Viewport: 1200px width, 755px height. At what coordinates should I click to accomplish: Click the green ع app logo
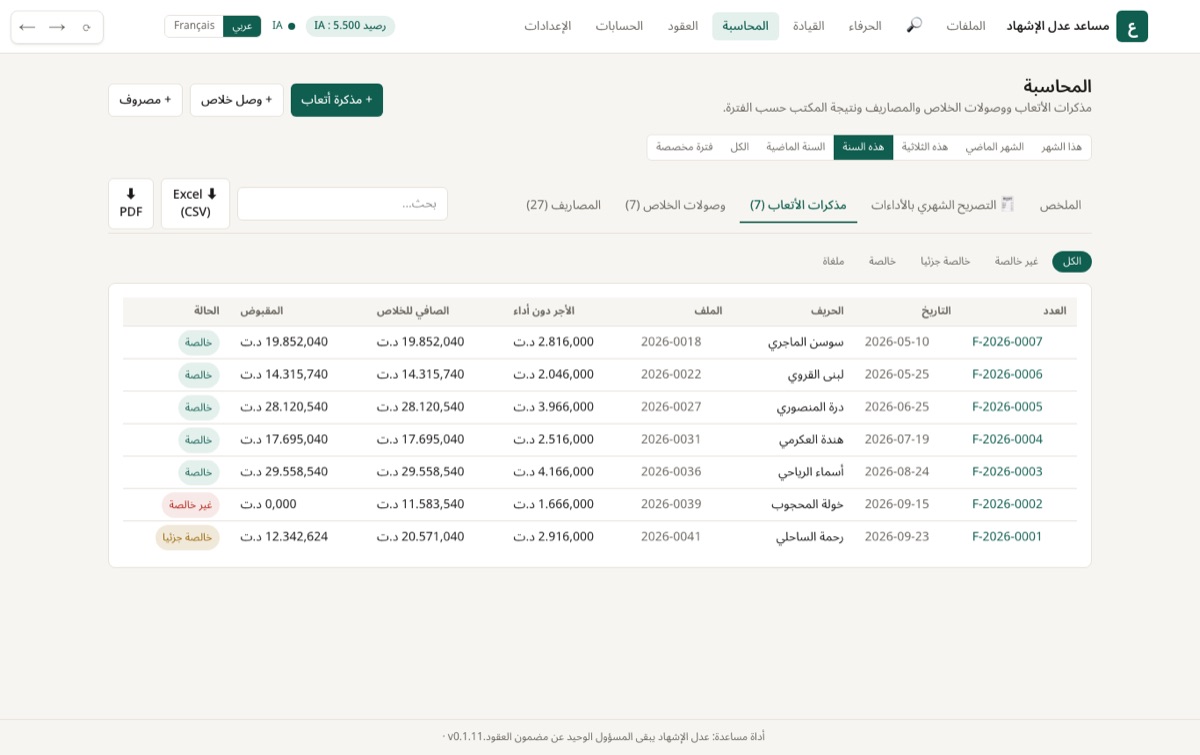1132,26
